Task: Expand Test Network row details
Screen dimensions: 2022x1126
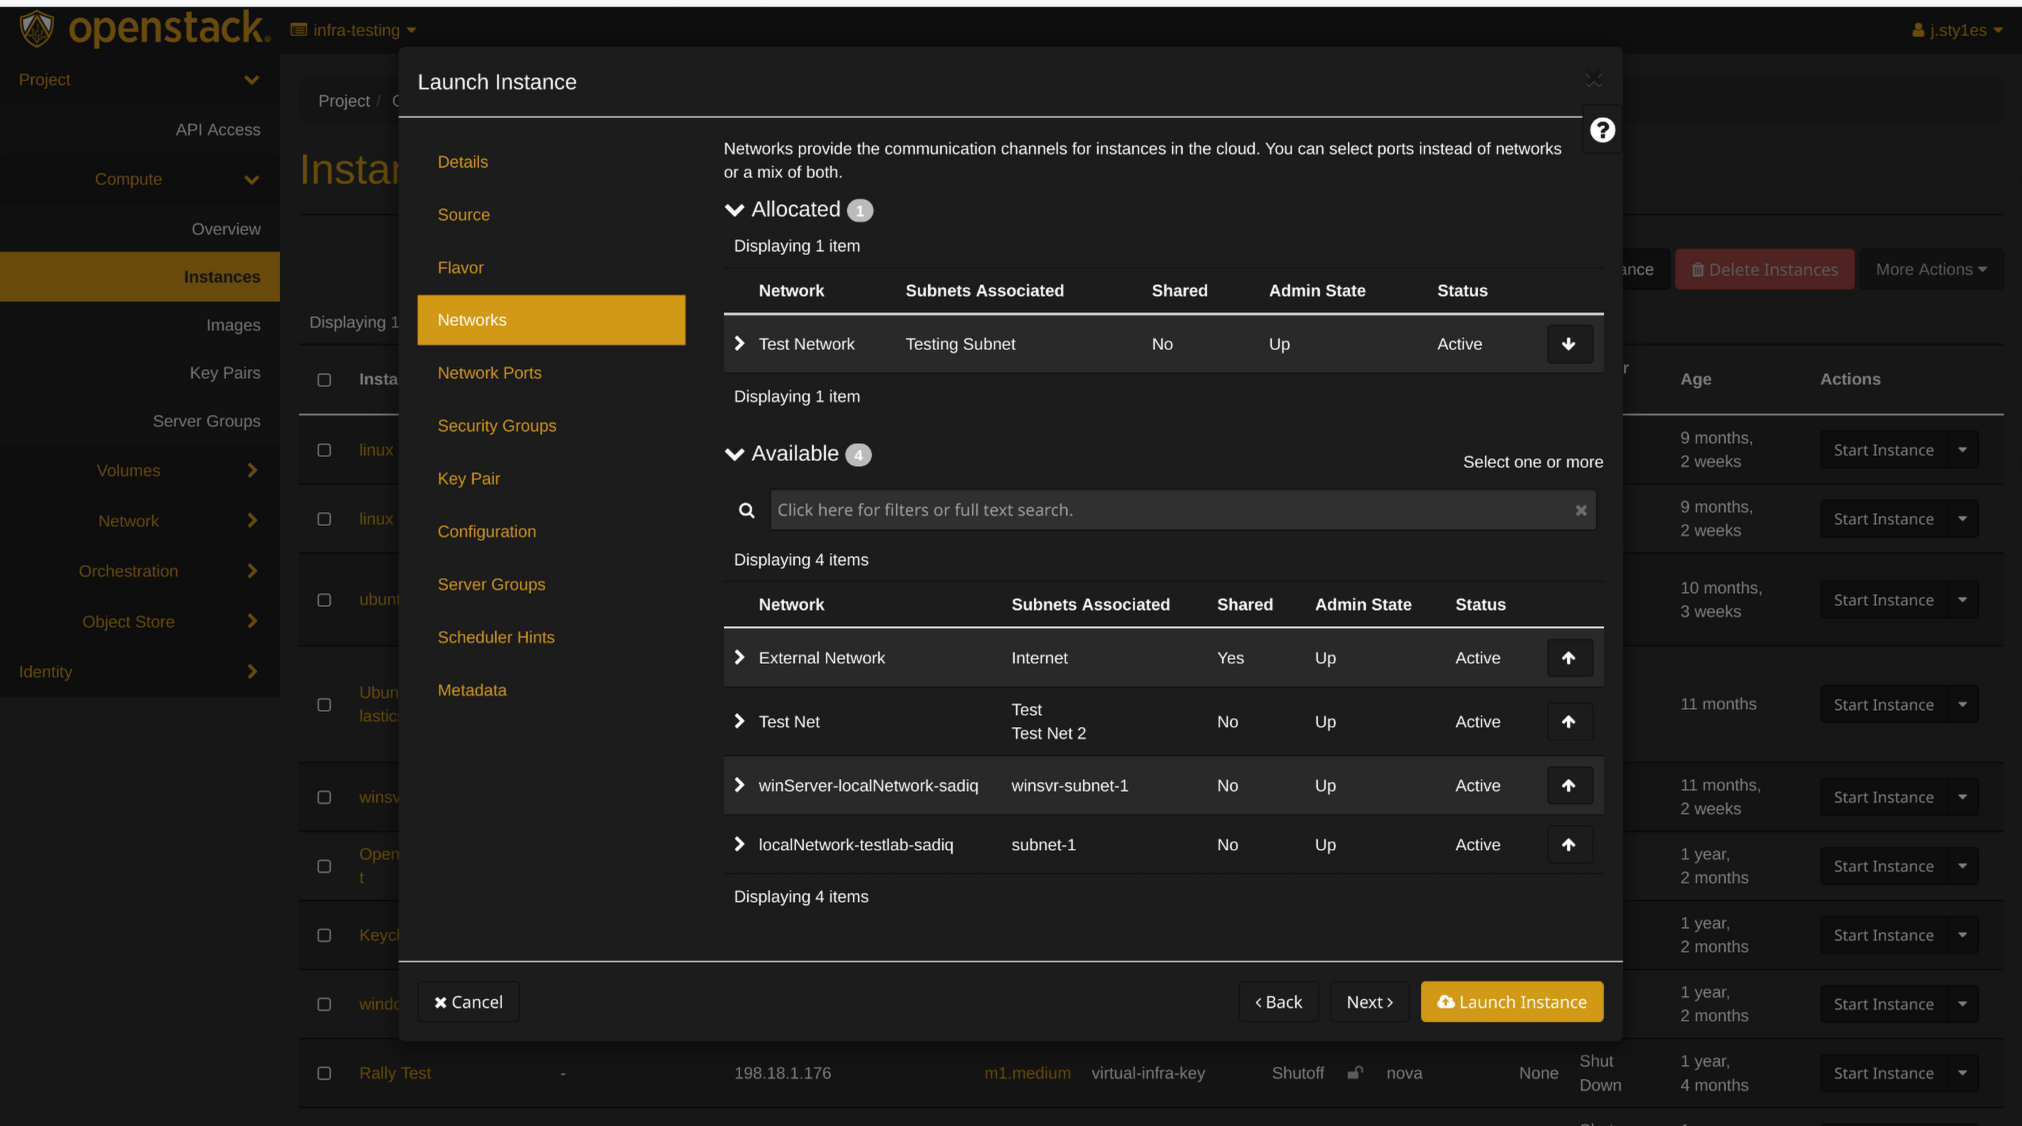Action: [740, 343]
